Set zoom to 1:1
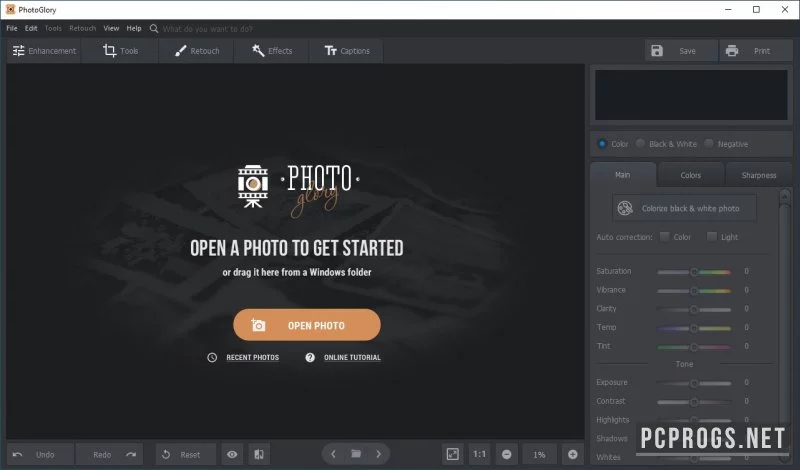 click(x=480, y=454)
